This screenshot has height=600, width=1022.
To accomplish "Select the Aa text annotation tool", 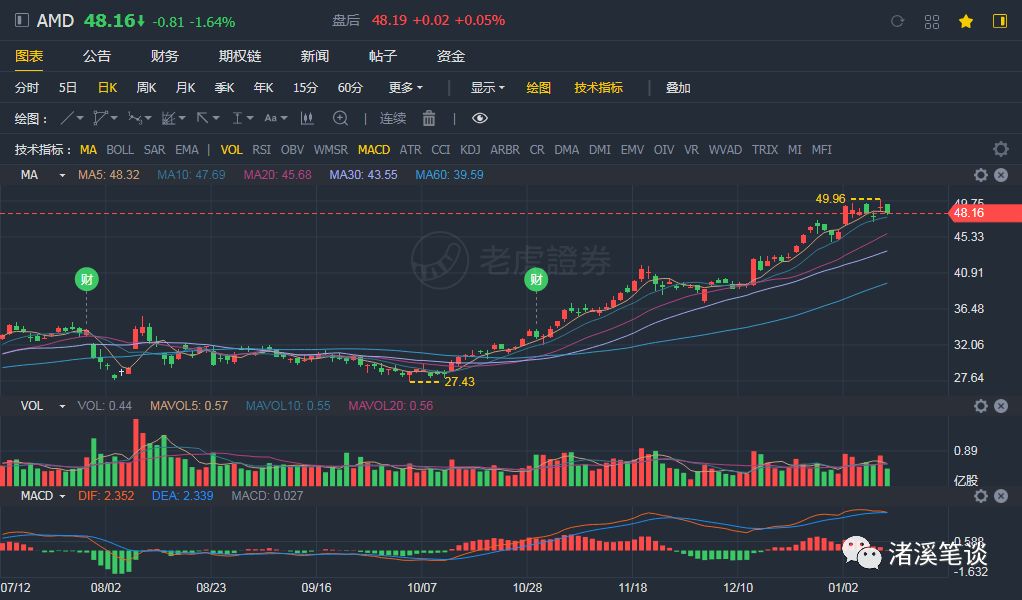I will pyautogui.click(x=270, y=118).
